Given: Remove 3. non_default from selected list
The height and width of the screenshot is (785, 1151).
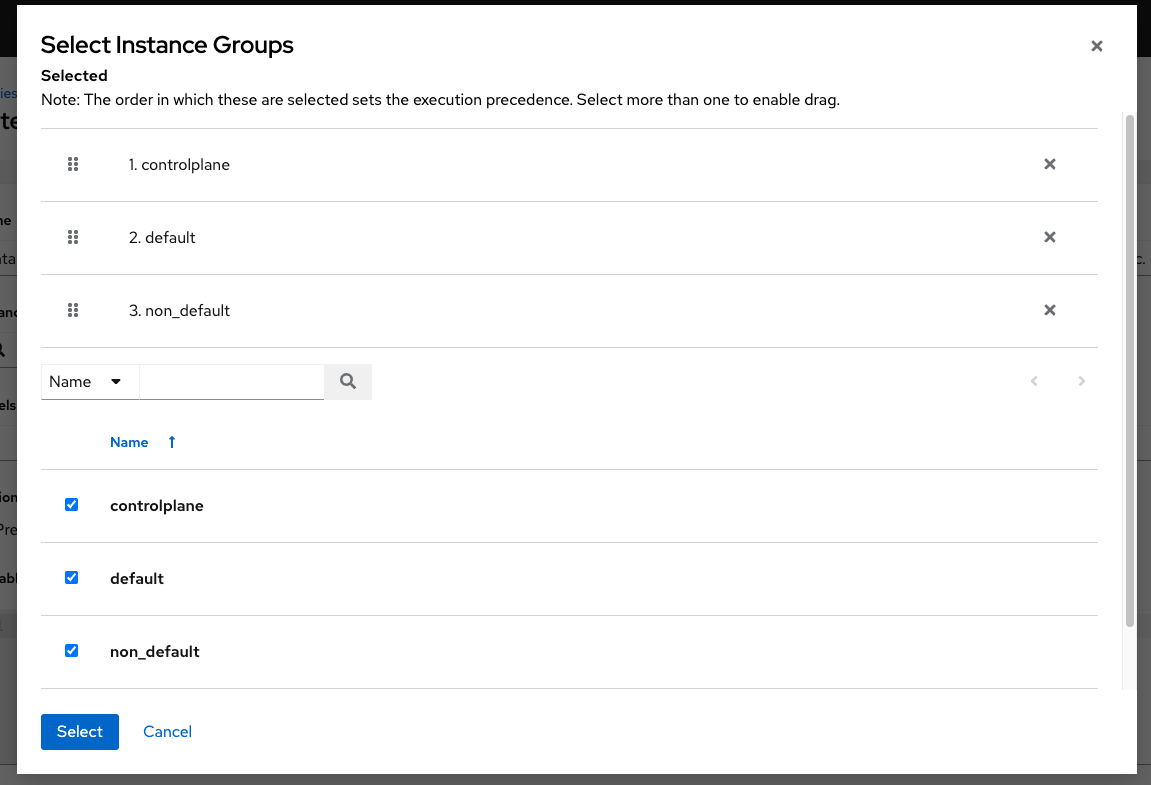Looking at the screenshot, I should pos(1049,310).
